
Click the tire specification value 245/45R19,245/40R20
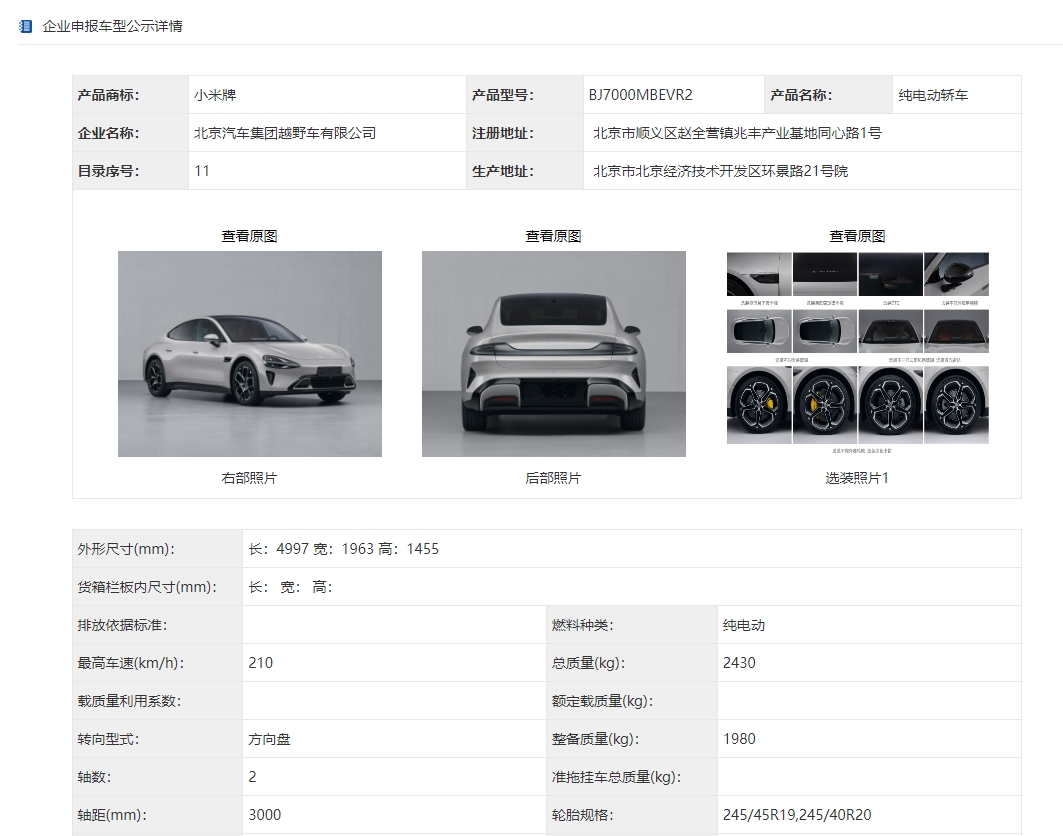(797, 815)
